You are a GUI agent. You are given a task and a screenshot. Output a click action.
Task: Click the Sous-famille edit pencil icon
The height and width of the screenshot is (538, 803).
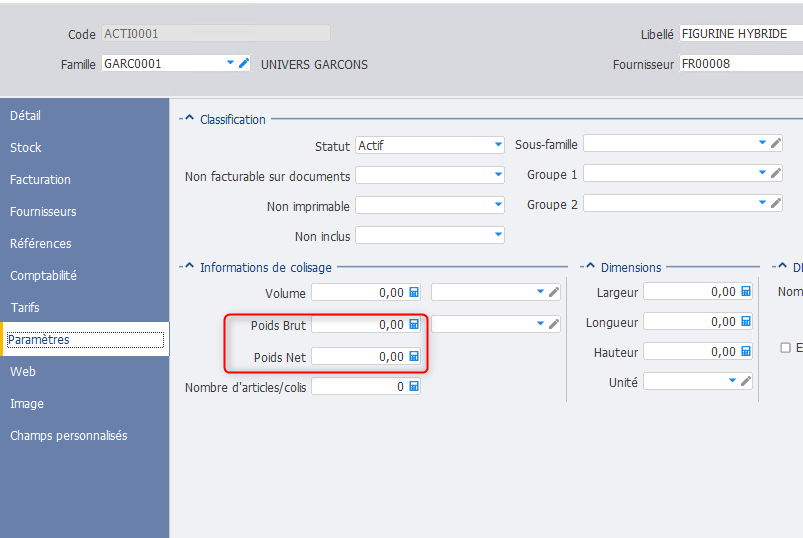(775, 143)
